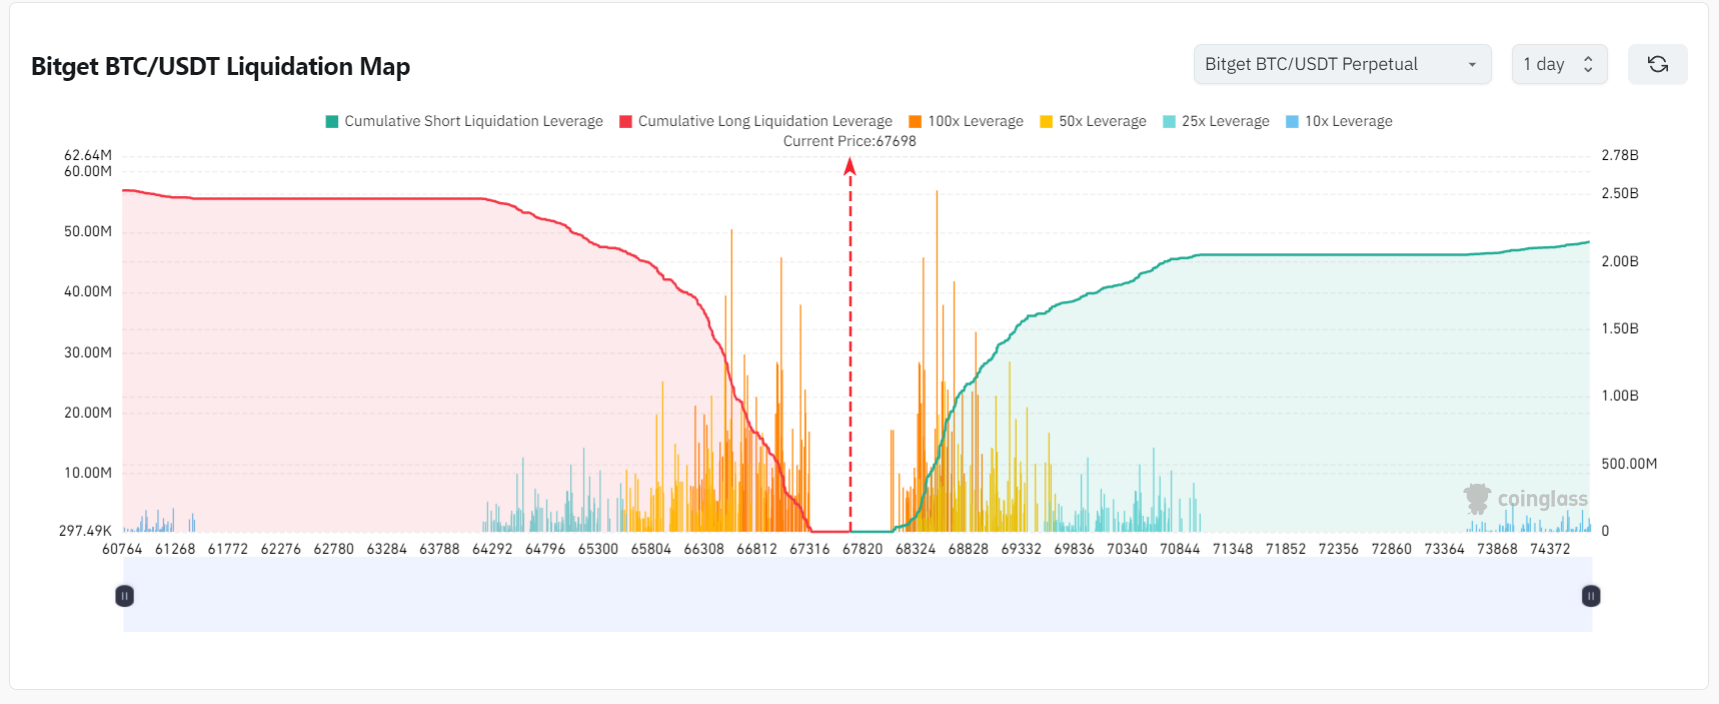
Task: Toggle the 50x Leverage legend series
Action: click(1093, 121)
